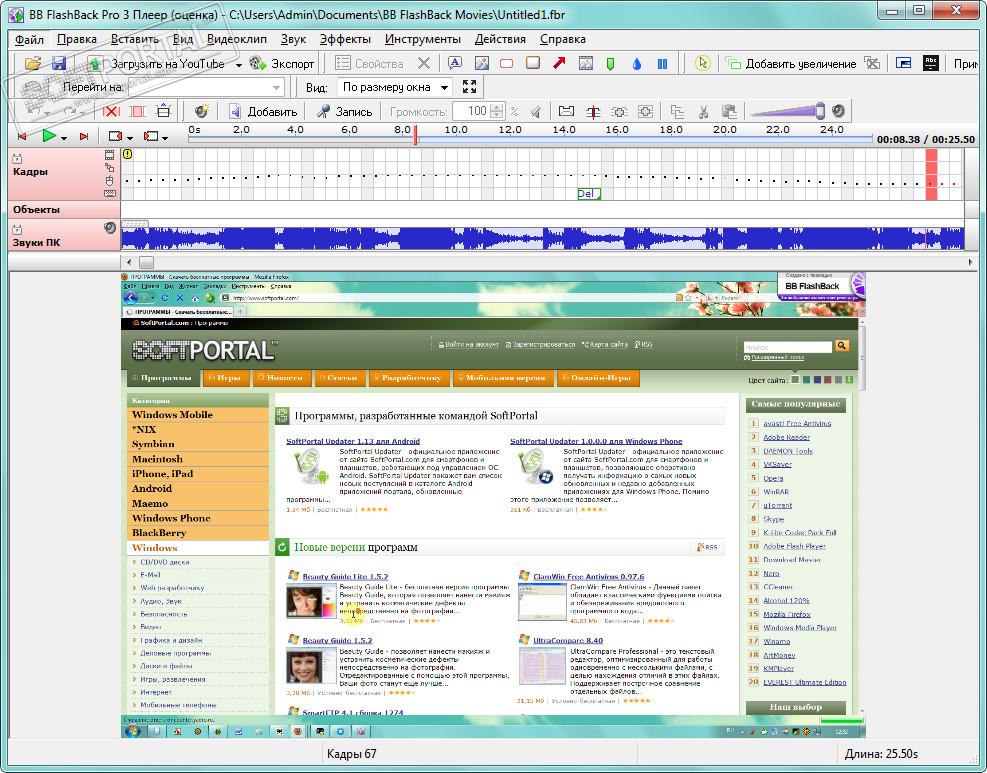Remove zoom-pan with the crossed zoom icon
This screenshot has width=987, height=773.
point(872,63)
